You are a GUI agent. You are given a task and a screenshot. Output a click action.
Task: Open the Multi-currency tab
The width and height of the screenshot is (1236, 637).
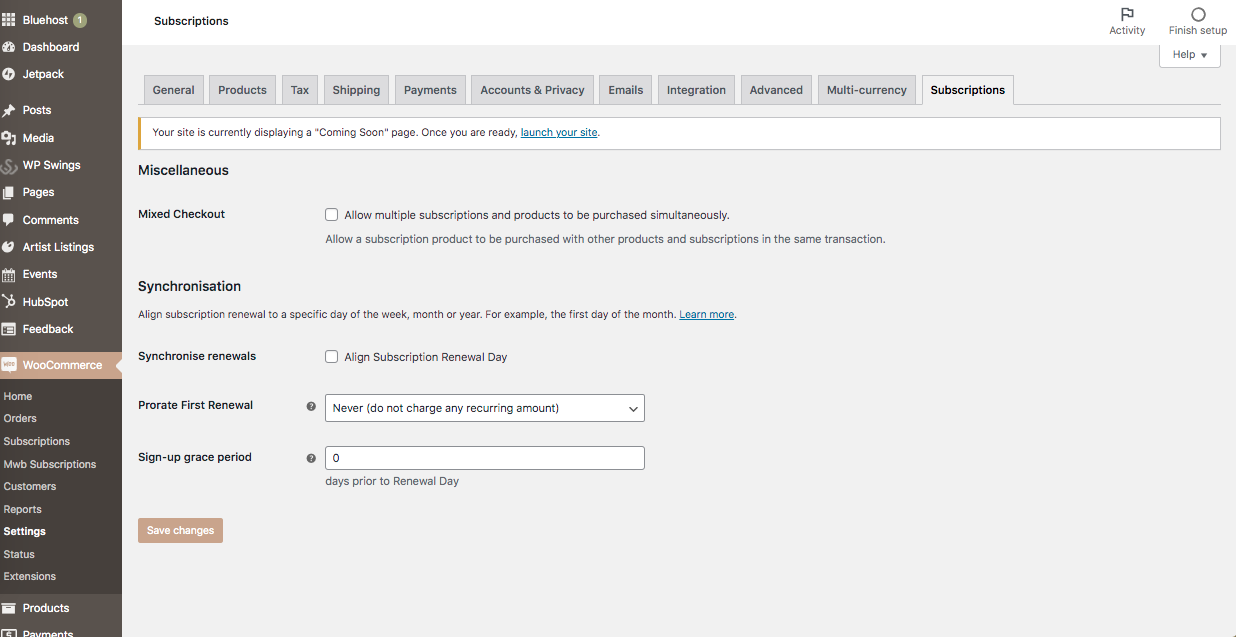866,90
